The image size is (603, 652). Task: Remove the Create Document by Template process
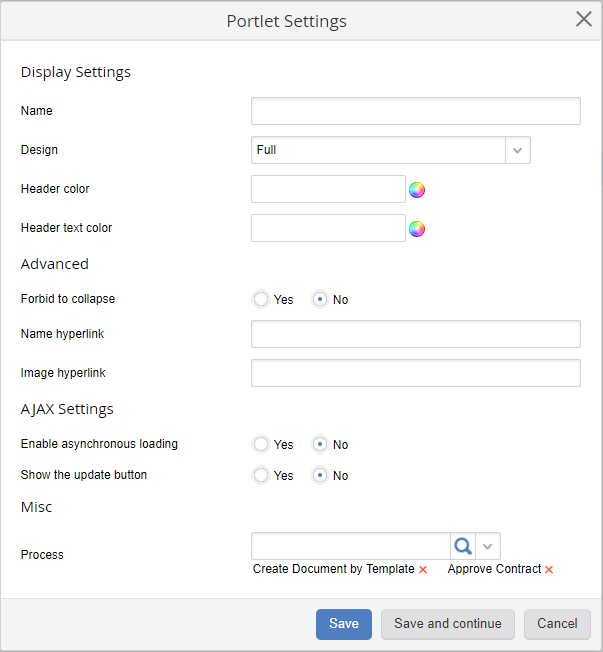click(423, 570)
